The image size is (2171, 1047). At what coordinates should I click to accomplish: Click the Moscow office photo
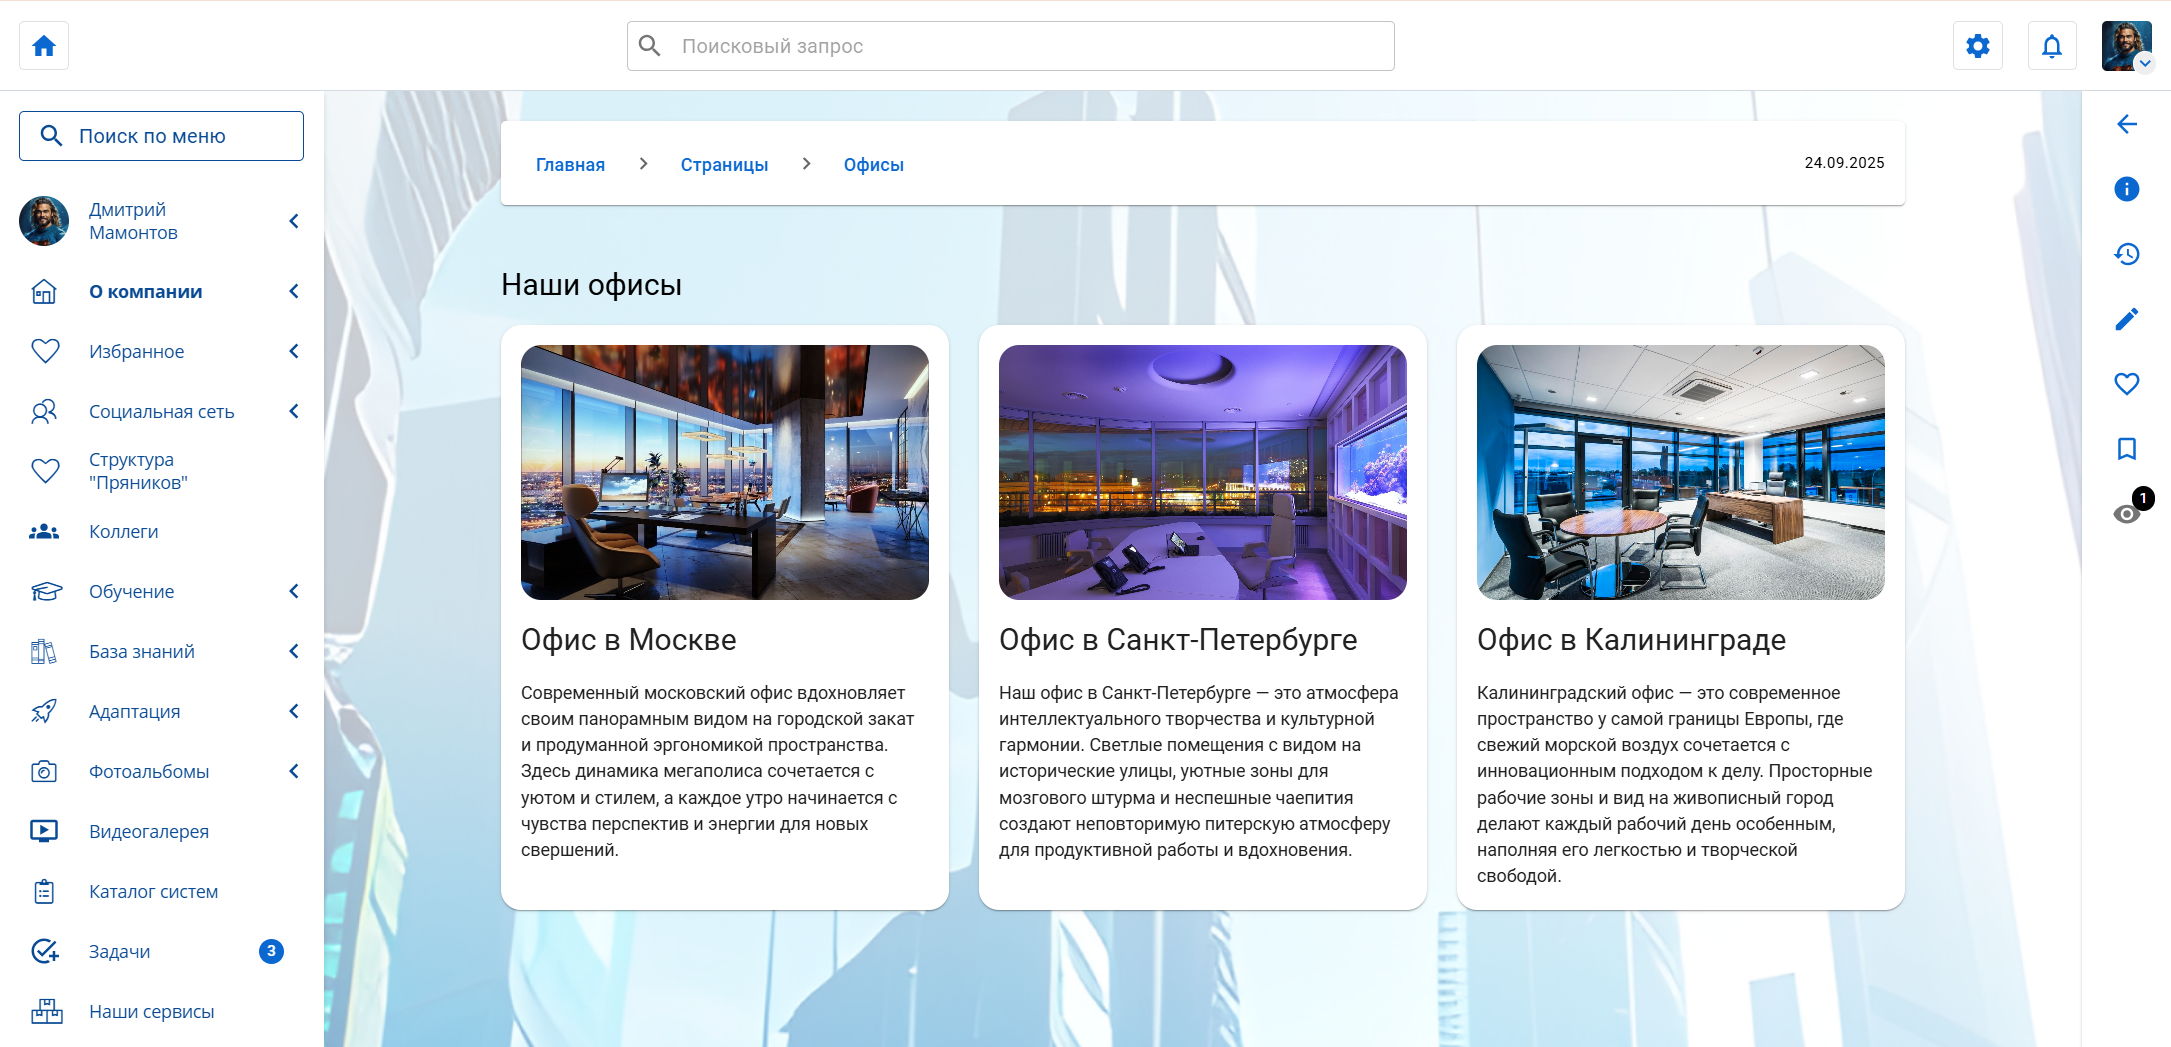[x=724, y=472]
